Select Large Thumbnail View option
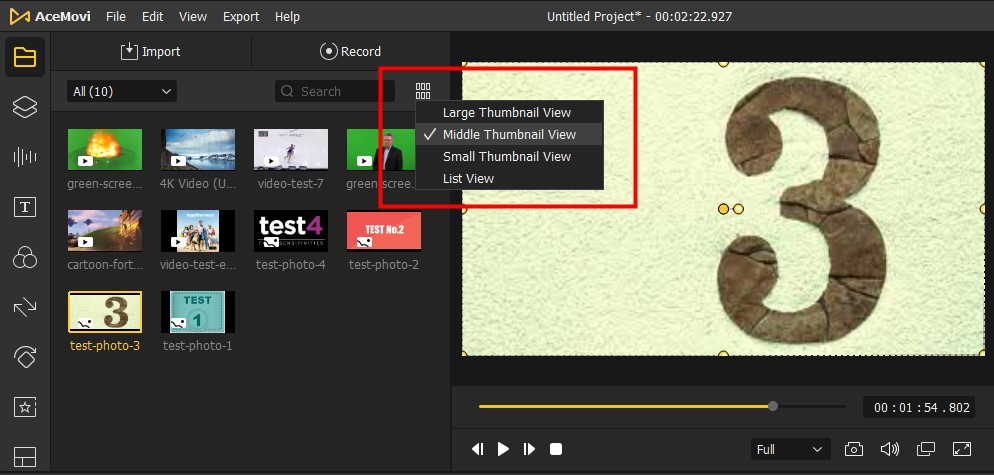Screen dimensions: 994x475 tap(507, 113)
